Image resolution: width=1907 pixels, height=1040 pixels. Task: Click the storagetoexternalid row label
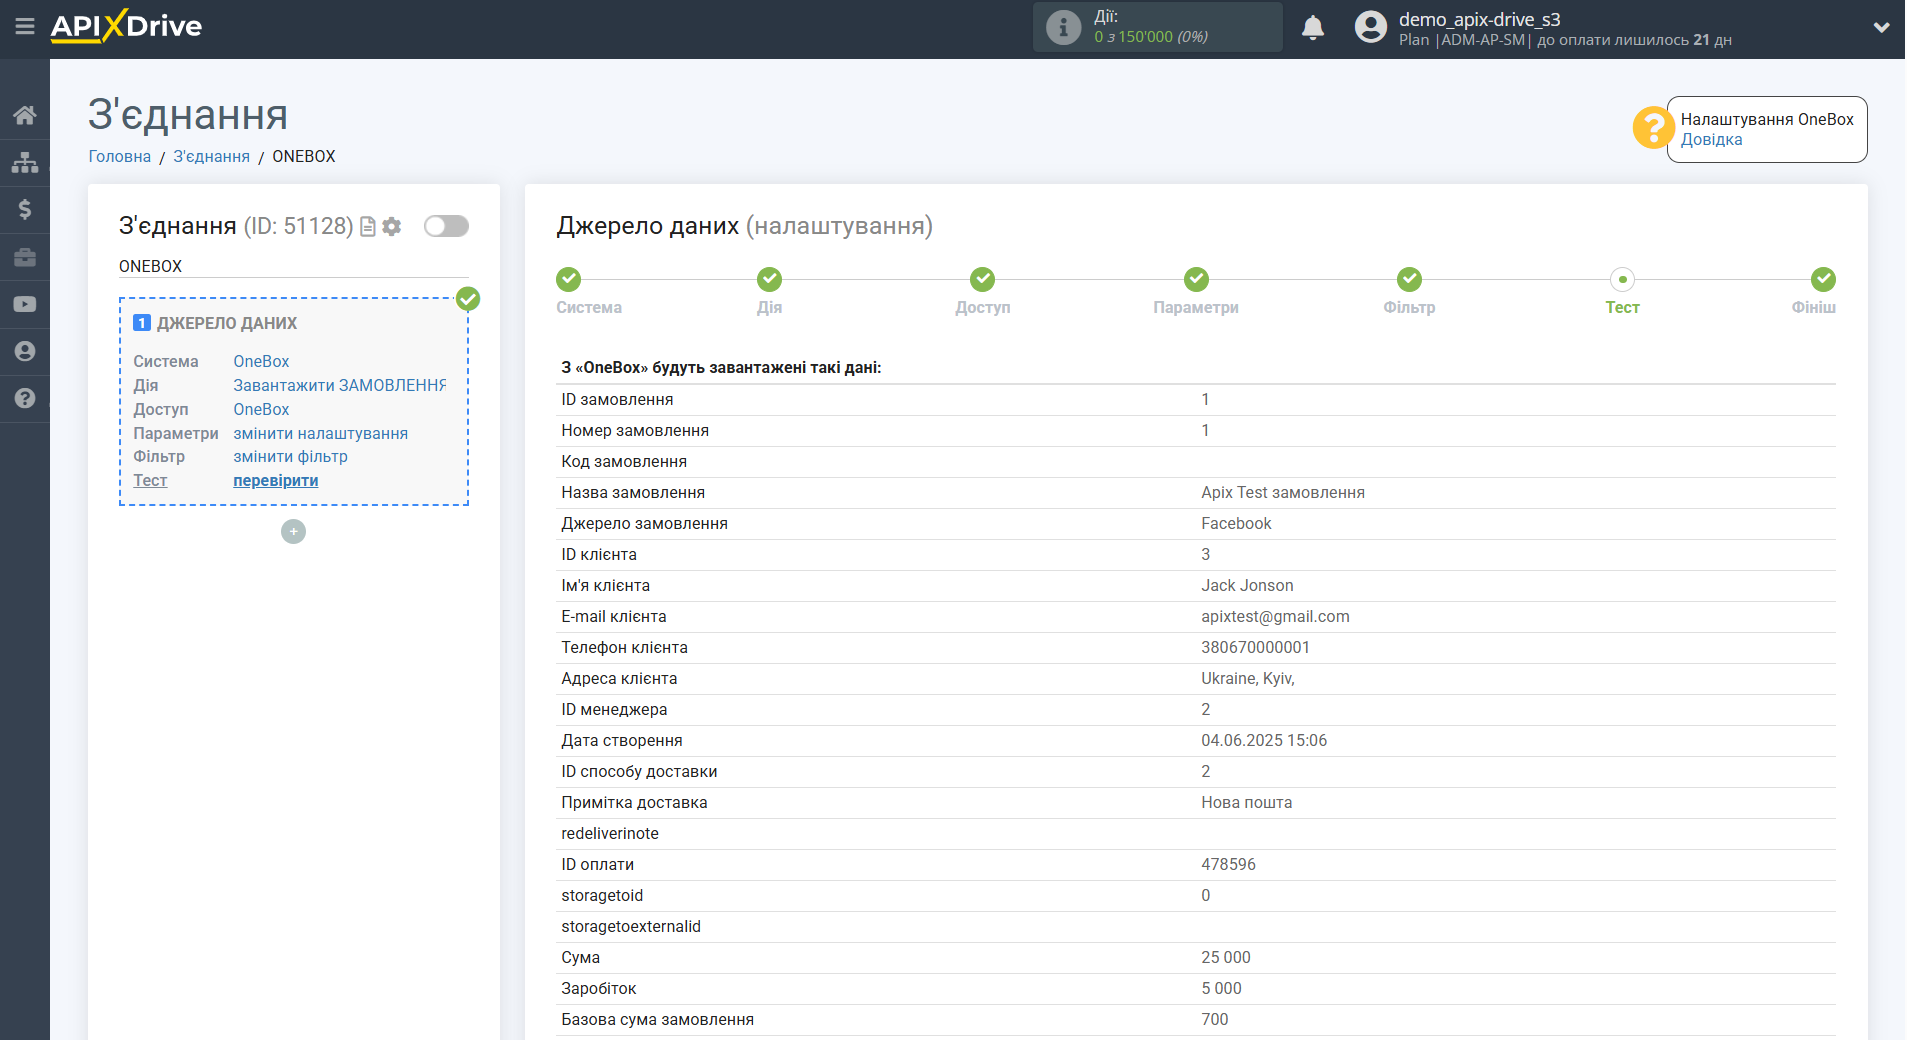click(x=631, y=926)
